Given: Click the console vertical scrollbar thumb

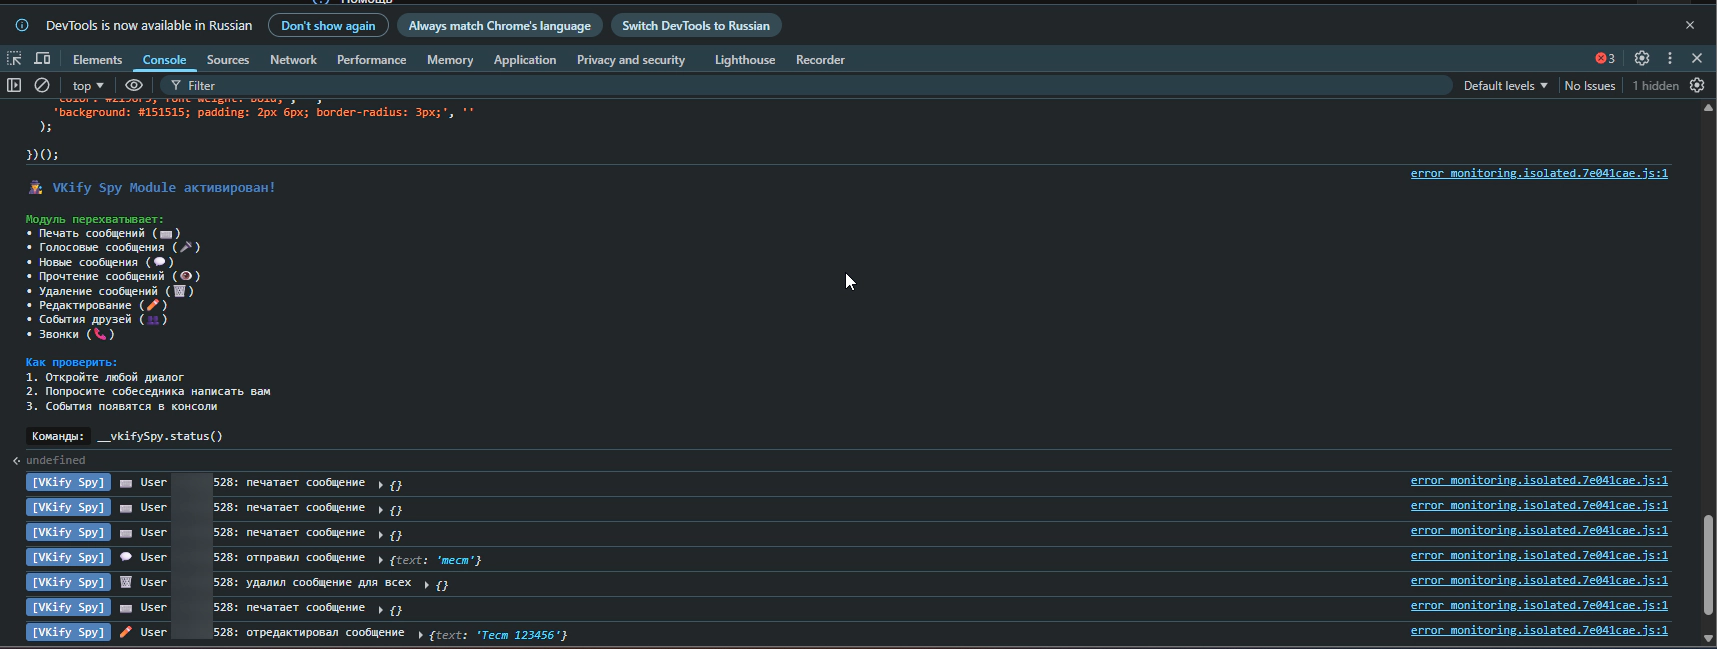Looking at the screenshot, I should [x=1708, y=564].
